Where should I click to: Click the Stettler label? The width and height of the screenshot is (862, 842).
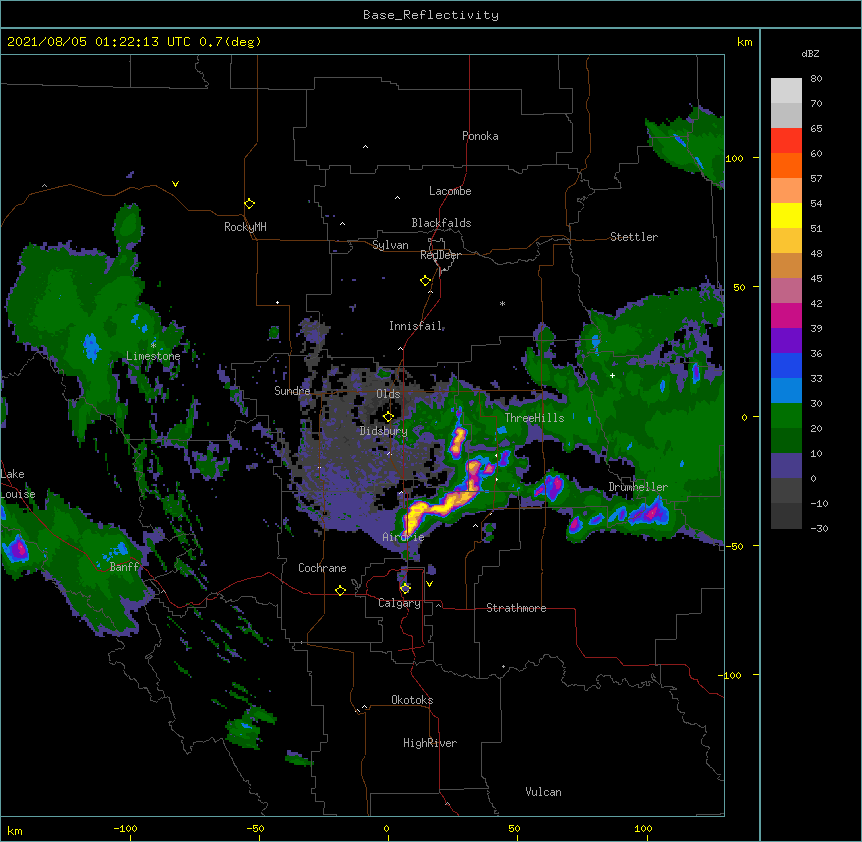(634, 237)
